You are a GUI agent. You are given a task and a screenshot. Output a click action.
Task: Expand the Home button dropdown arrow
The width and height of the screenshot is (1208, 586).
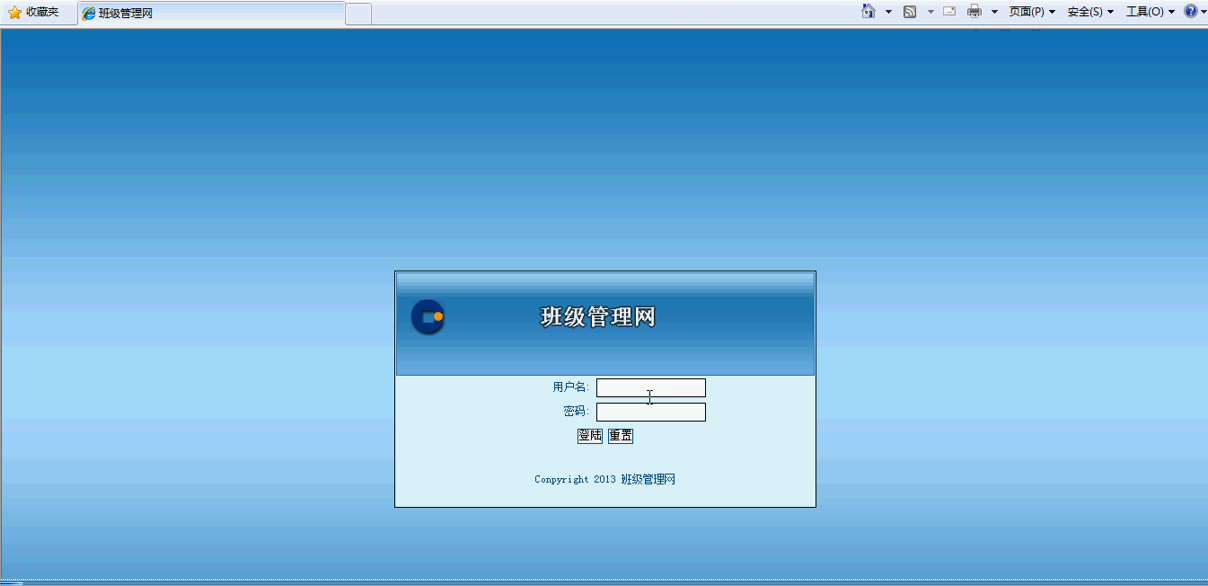click(888, 12)
